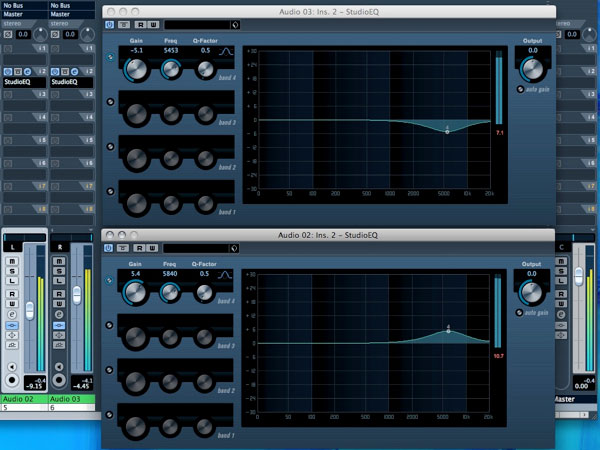Open StudioEQ insert slot on Audio 03 channel
The height and width of the screenshot is (450, 600).
[x=72, y=82]
